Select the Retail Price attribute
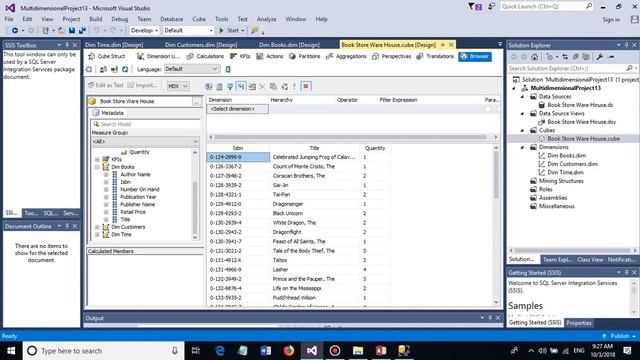 [133, 212]
